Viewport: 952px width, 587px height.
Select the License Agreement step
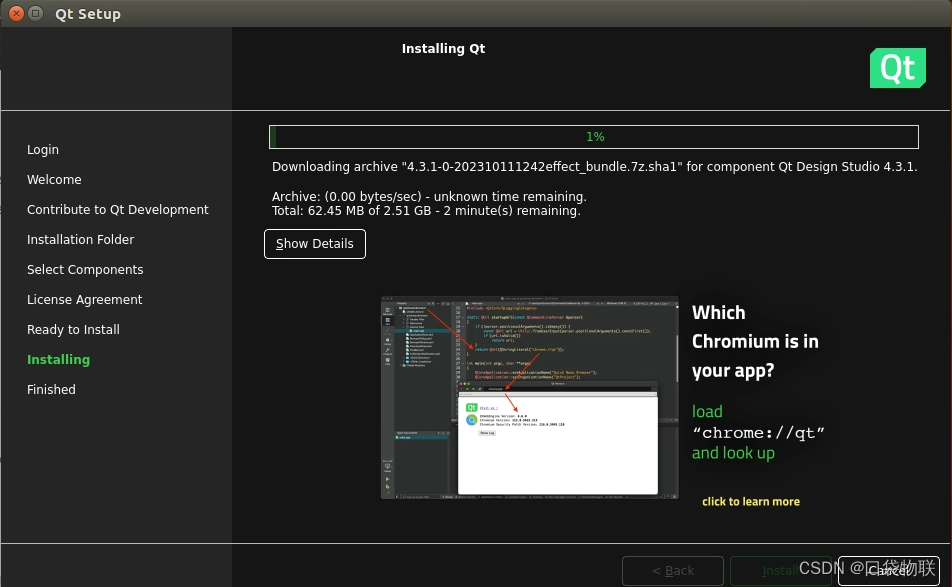(x=84, y=300)
